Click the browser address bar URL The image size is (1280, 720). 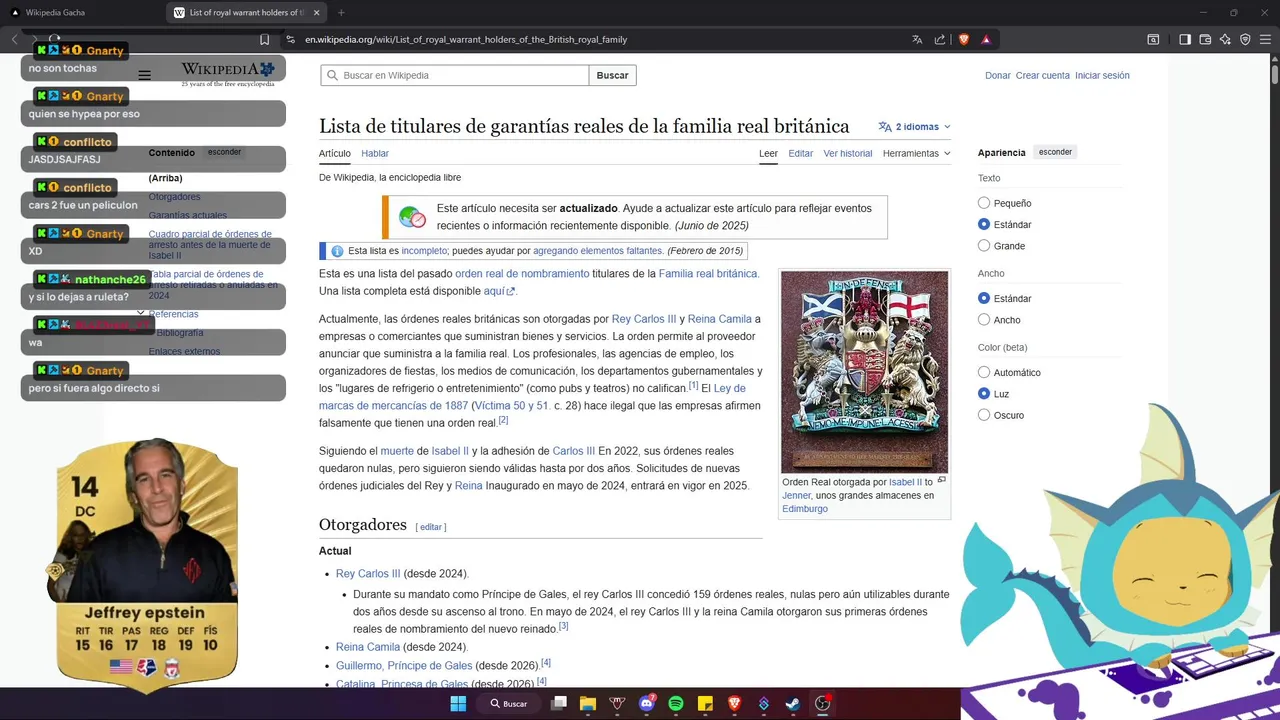click(466, 40)
